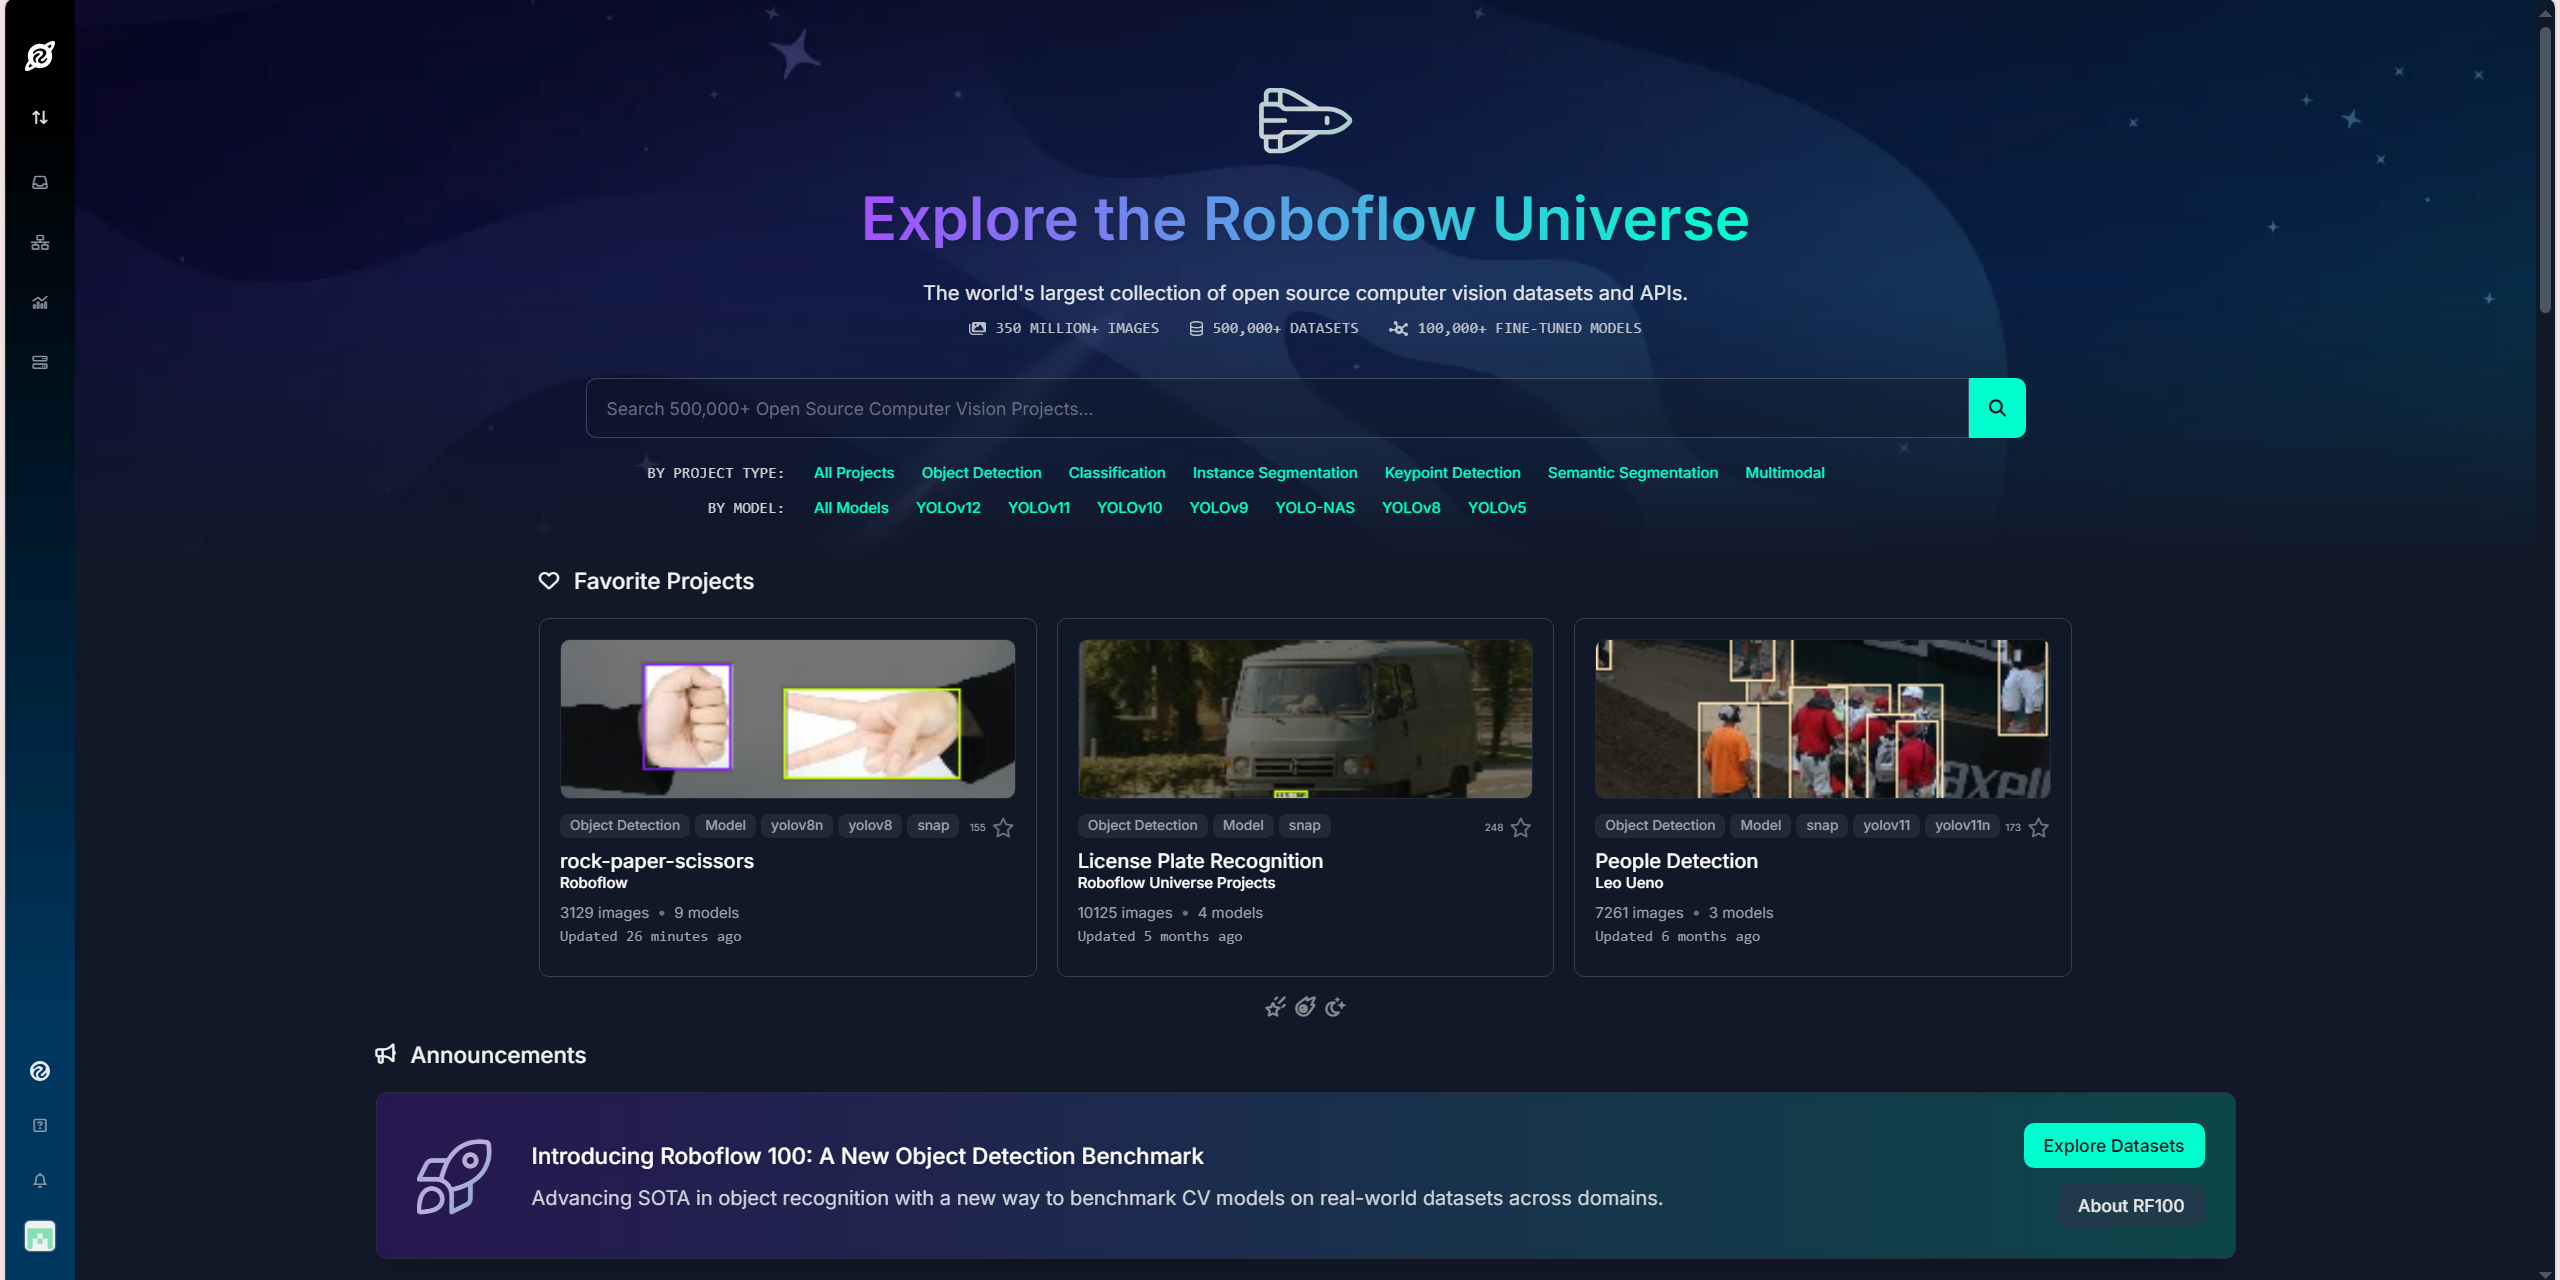Viewport: 2560px width, 1280px height.
Task: Click the teal search magnifier button
Action: [x=1997, y=408]
